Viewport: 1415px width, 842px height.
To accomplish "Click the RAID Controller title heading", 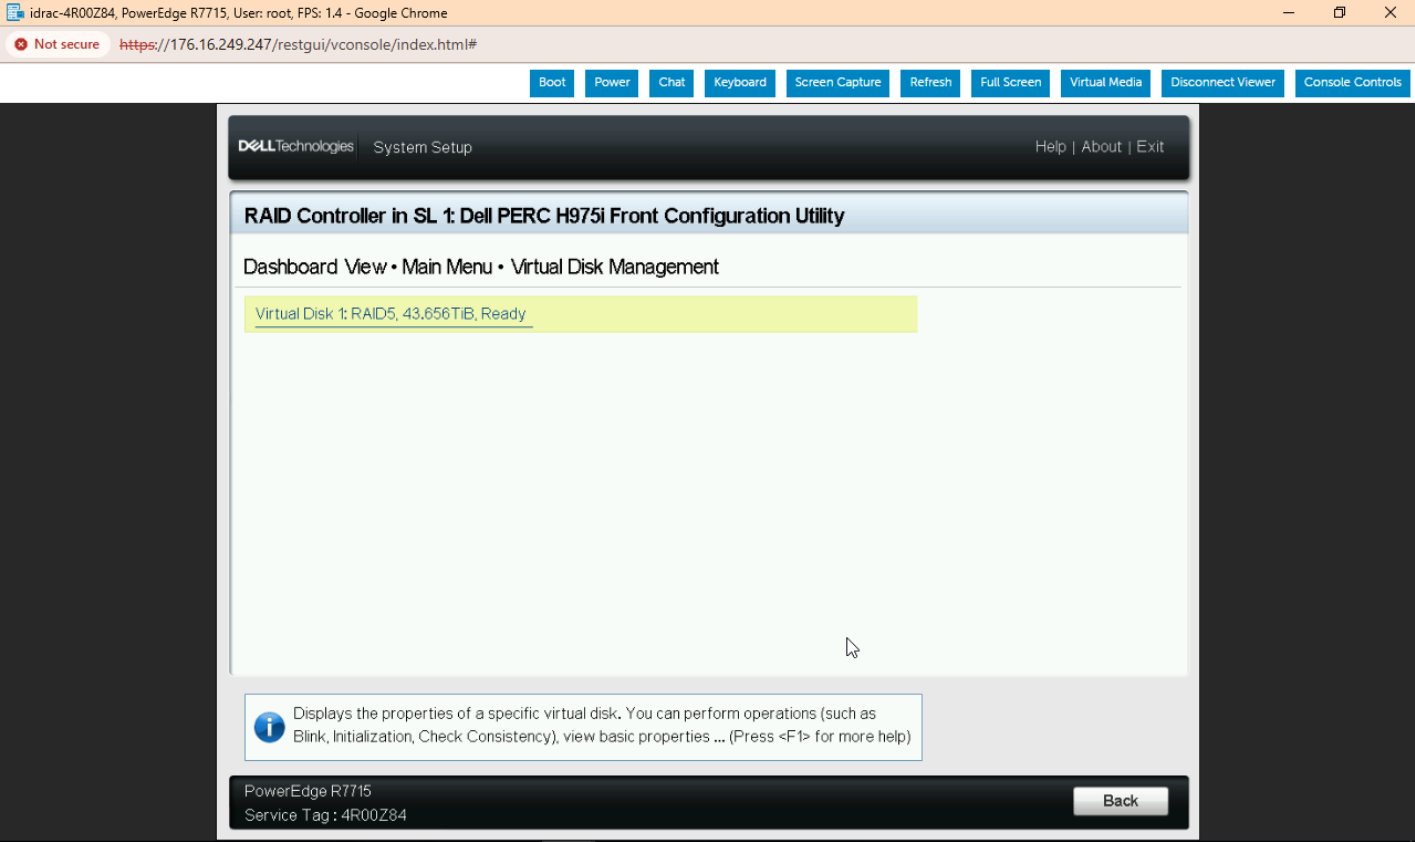I will [544, 216].
